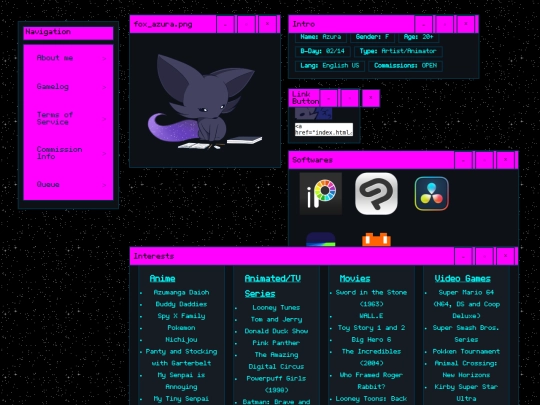
Task: Click the Gender: F tag
Action: tap(372, 37)
